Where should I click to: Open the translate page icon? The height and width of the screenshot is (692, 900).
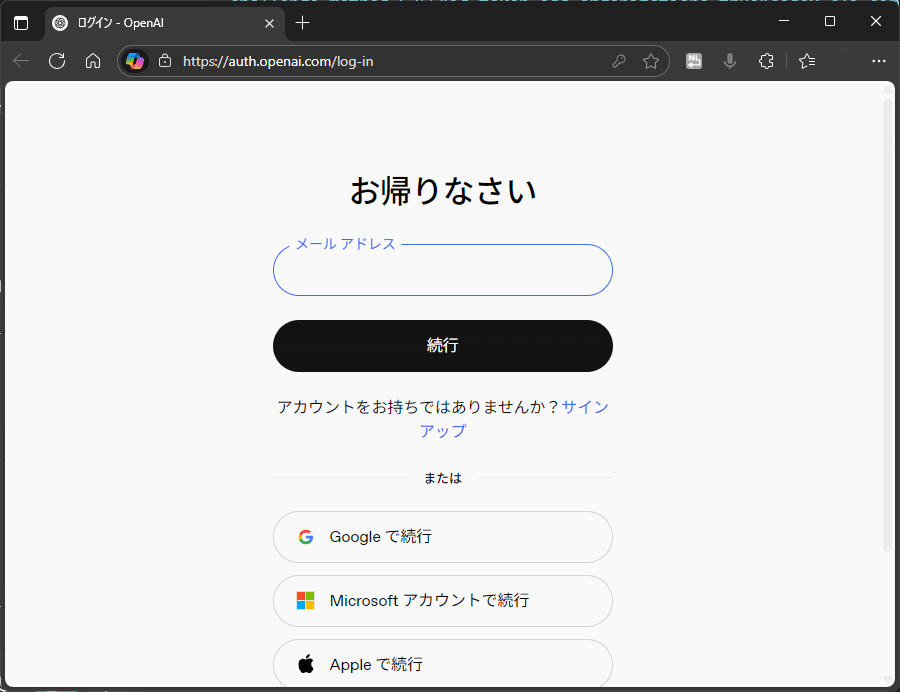coord(694,61)
